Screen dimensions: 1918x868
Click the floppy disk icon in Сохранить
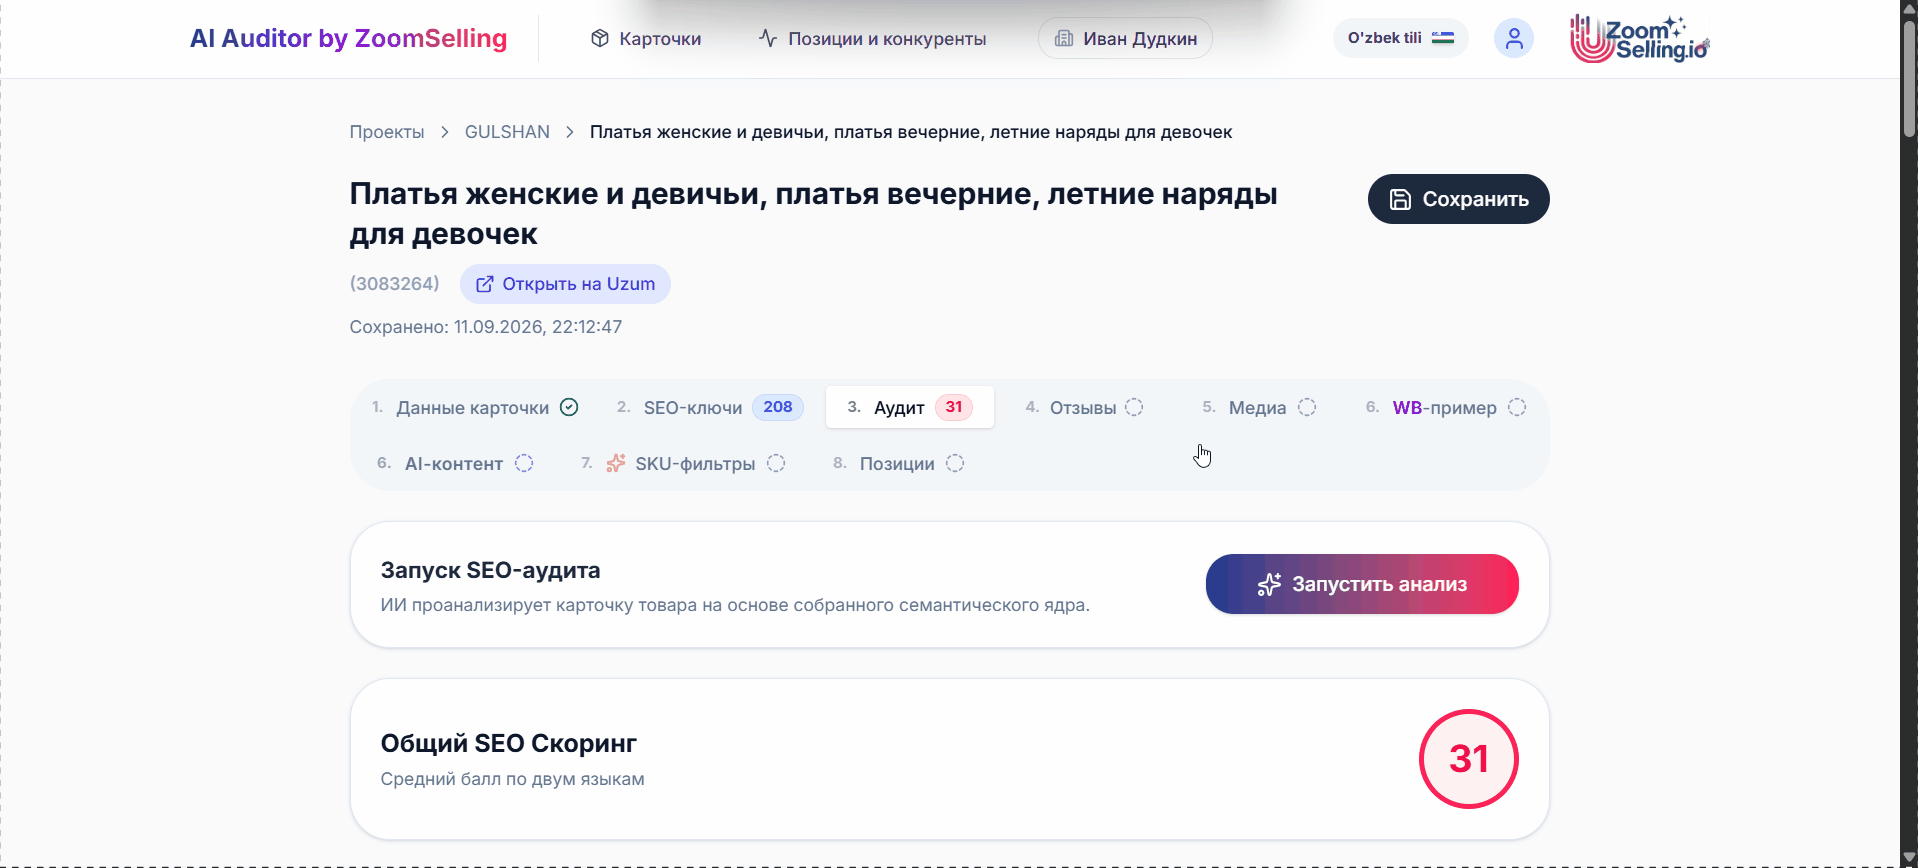pyautogui.click(x=1401, y=199)
